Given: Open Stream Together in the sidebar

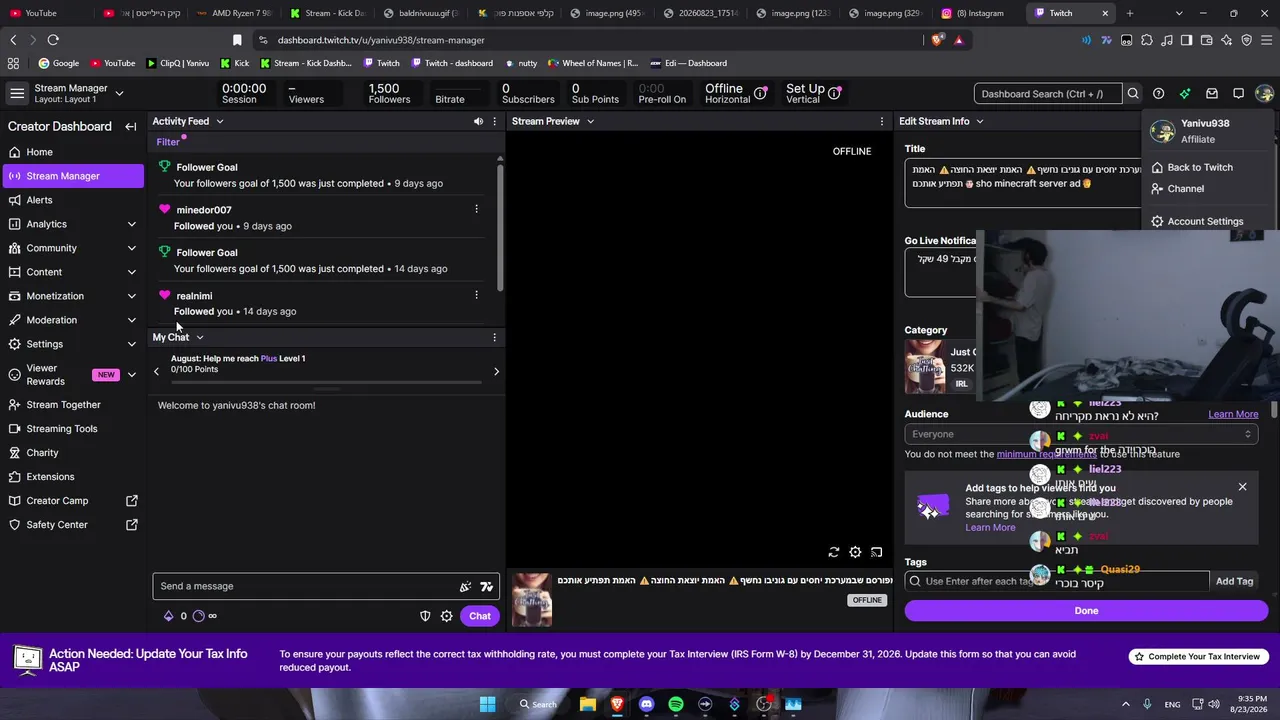Looking at the screenshot, I should point(72,405).
